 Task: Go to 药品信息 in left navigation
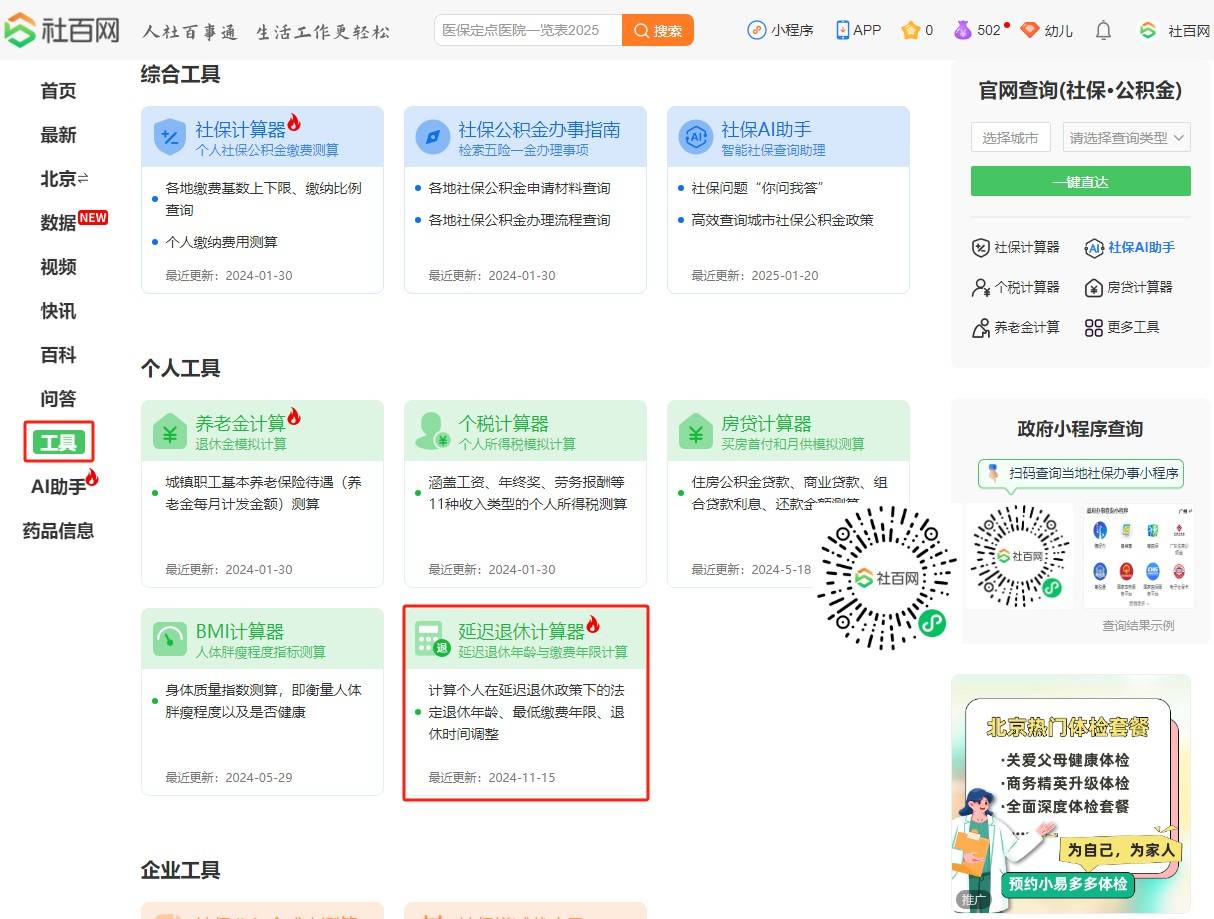(x=58, y=531)
